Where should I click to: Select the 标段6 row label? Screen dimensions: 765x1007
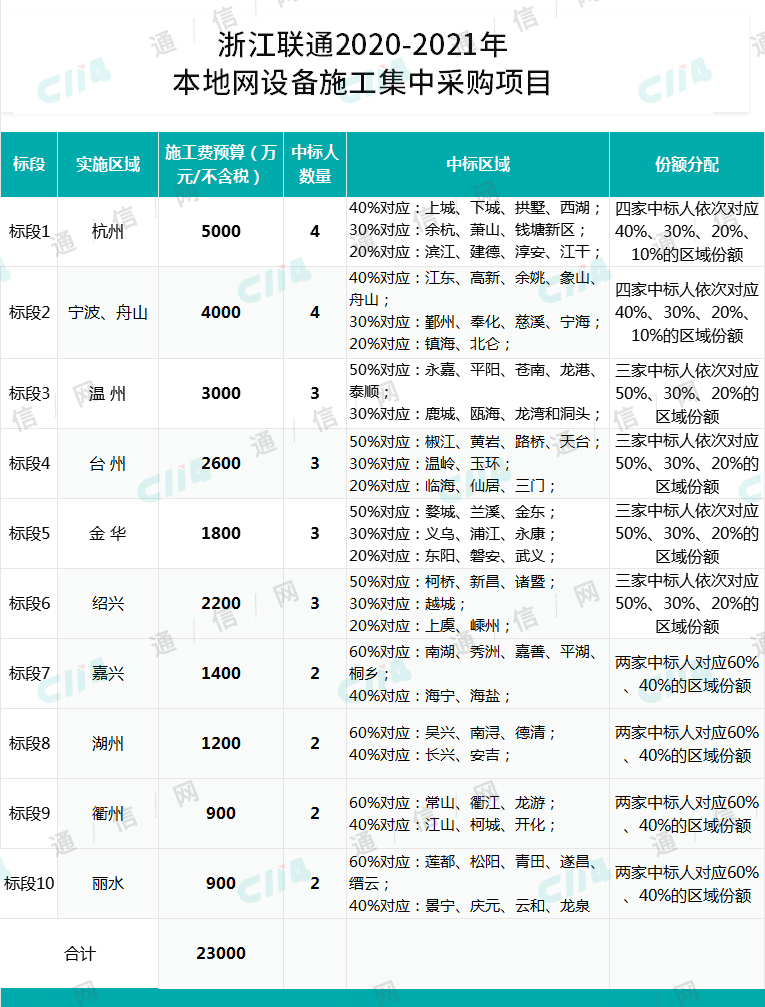pyautogui.click(x=29, y=603)
